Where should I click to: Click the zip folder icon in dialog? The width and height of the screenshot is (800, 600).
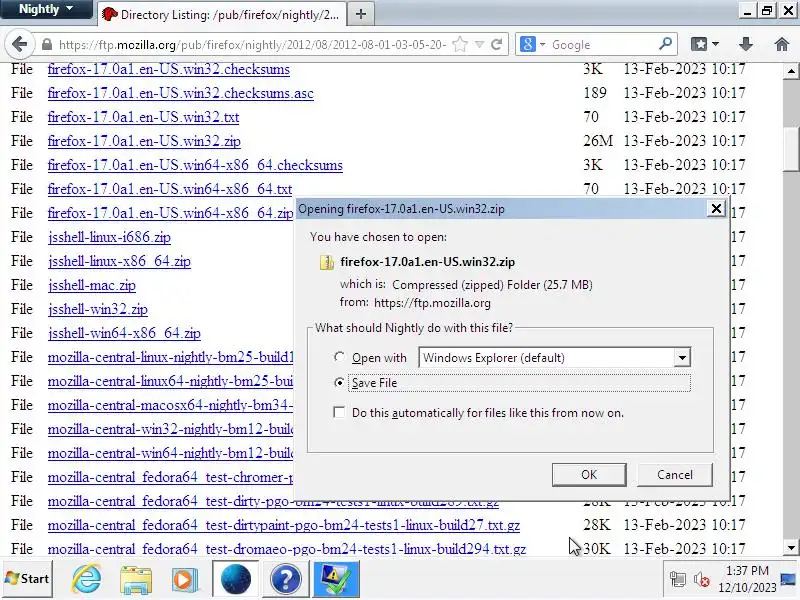(x=327, y=262)
